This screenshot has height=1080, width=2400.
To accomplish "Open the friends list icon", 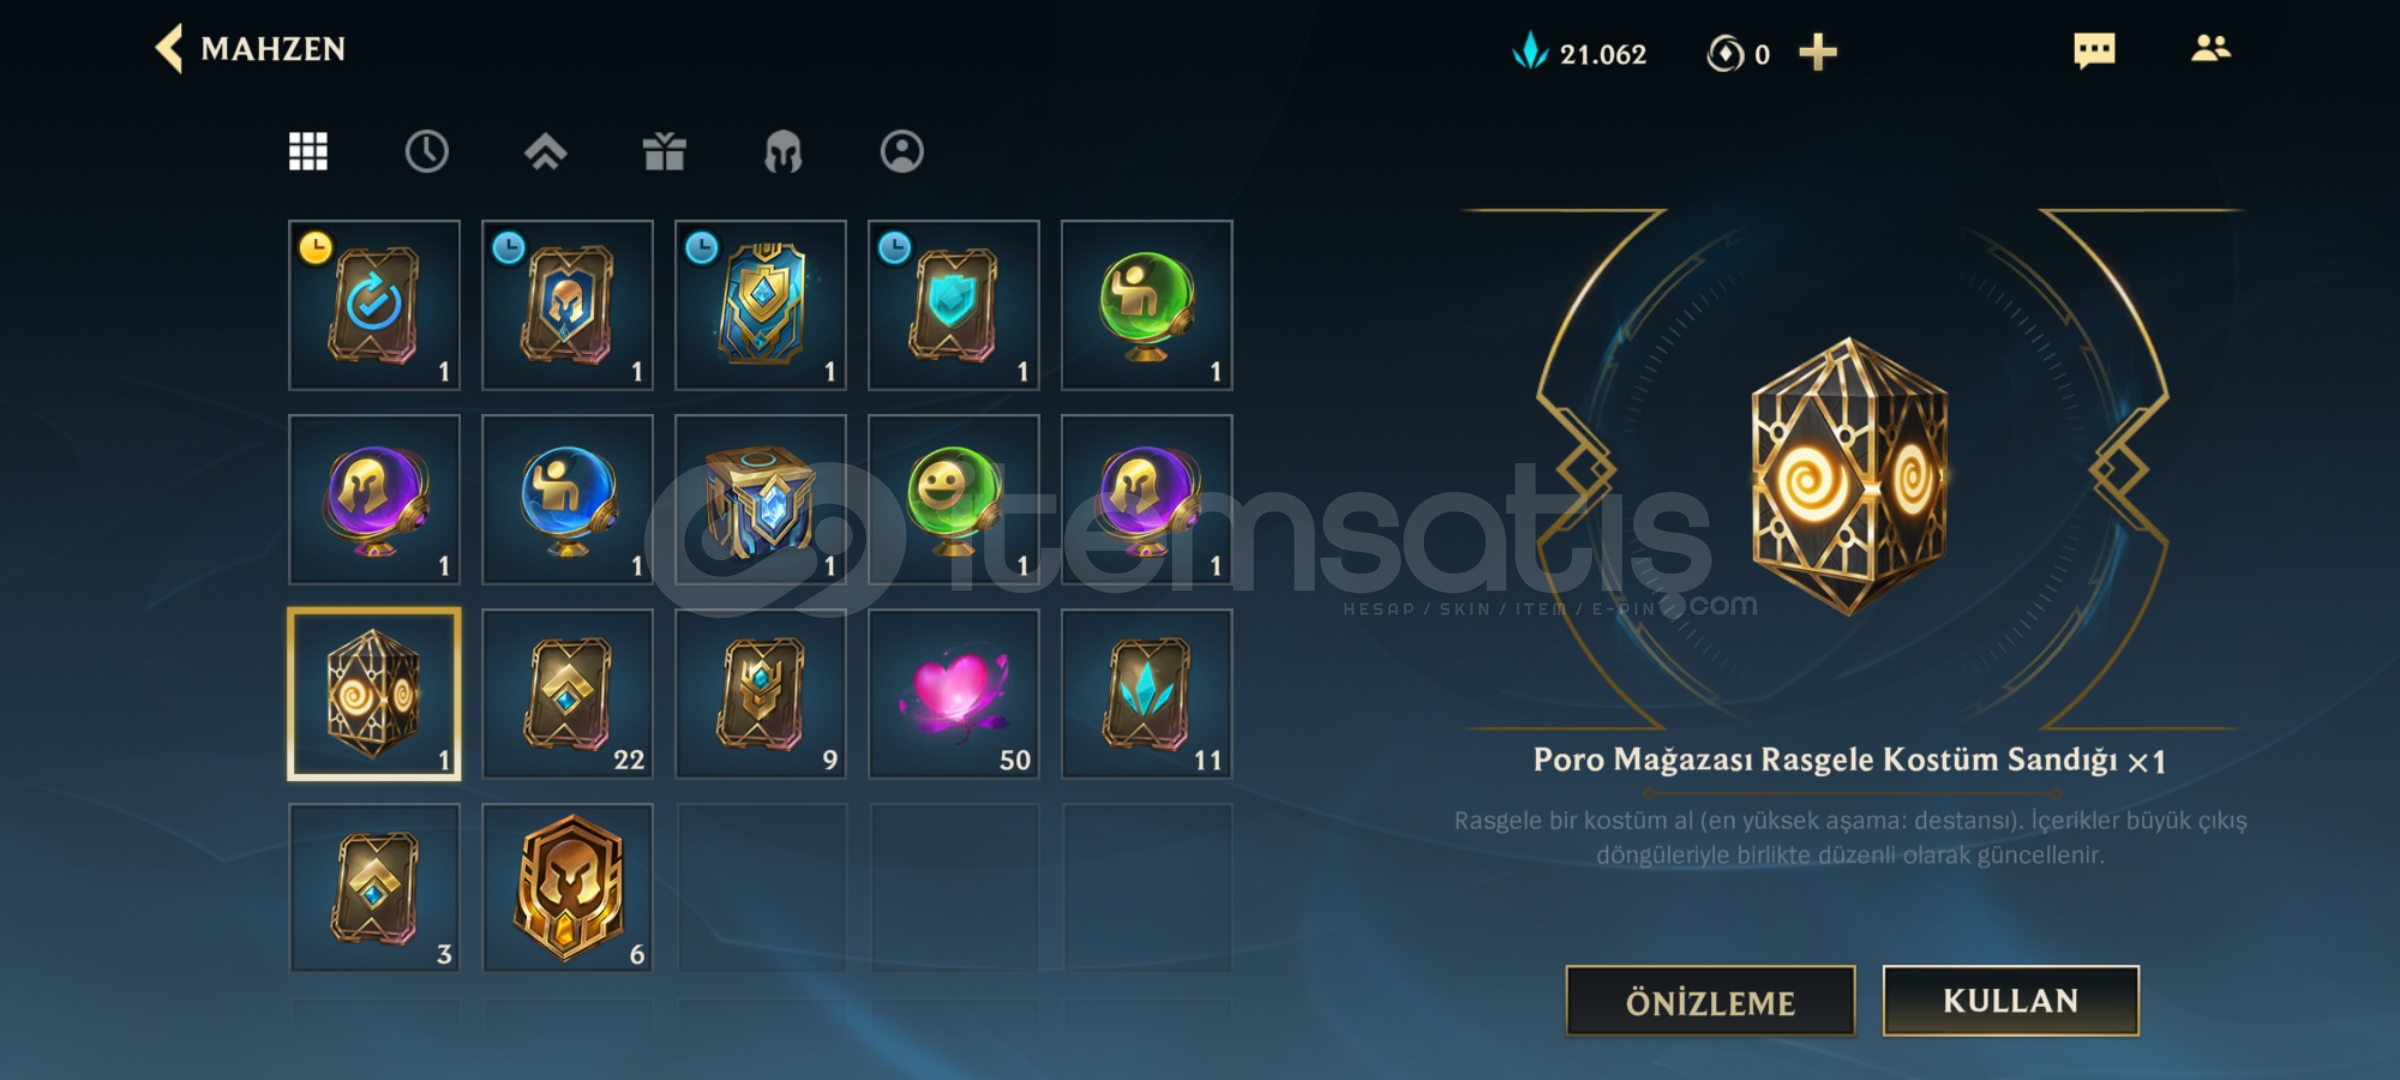I will [x=2210, y=48].
